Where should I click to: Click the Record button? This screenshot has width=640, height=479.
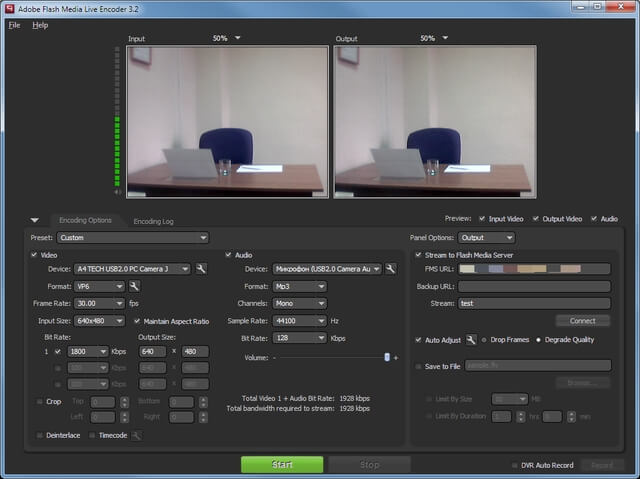pos(602,465)
